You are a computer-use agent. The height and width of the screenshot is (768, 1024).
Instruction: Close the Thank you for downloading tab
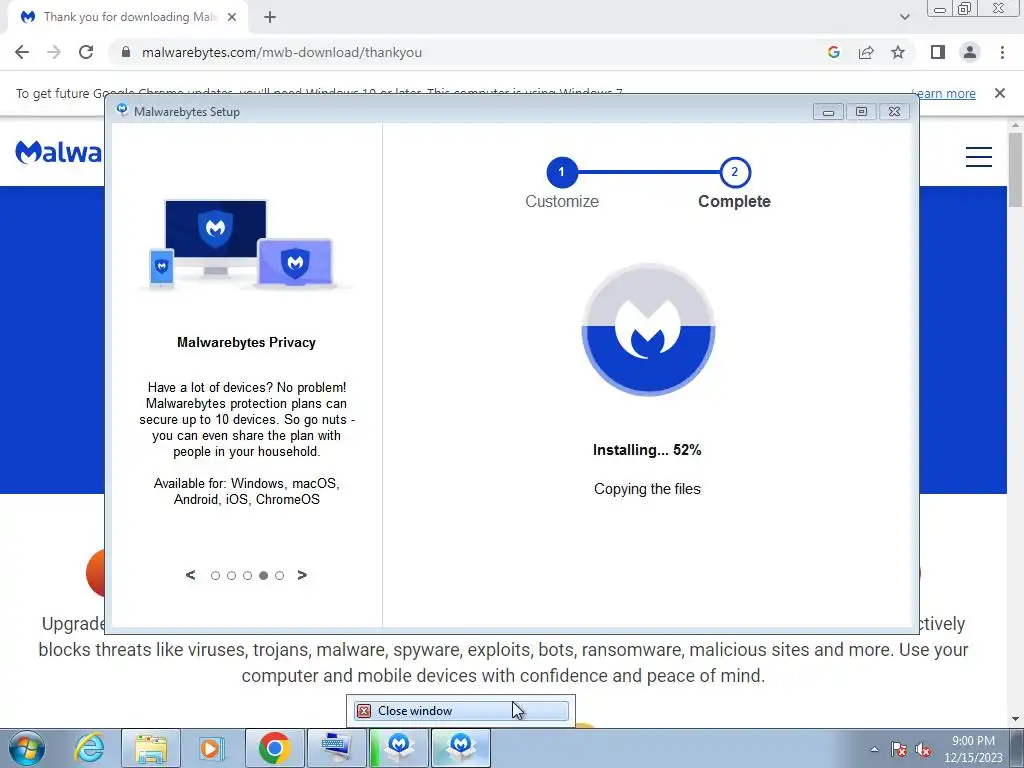(232, 18)
